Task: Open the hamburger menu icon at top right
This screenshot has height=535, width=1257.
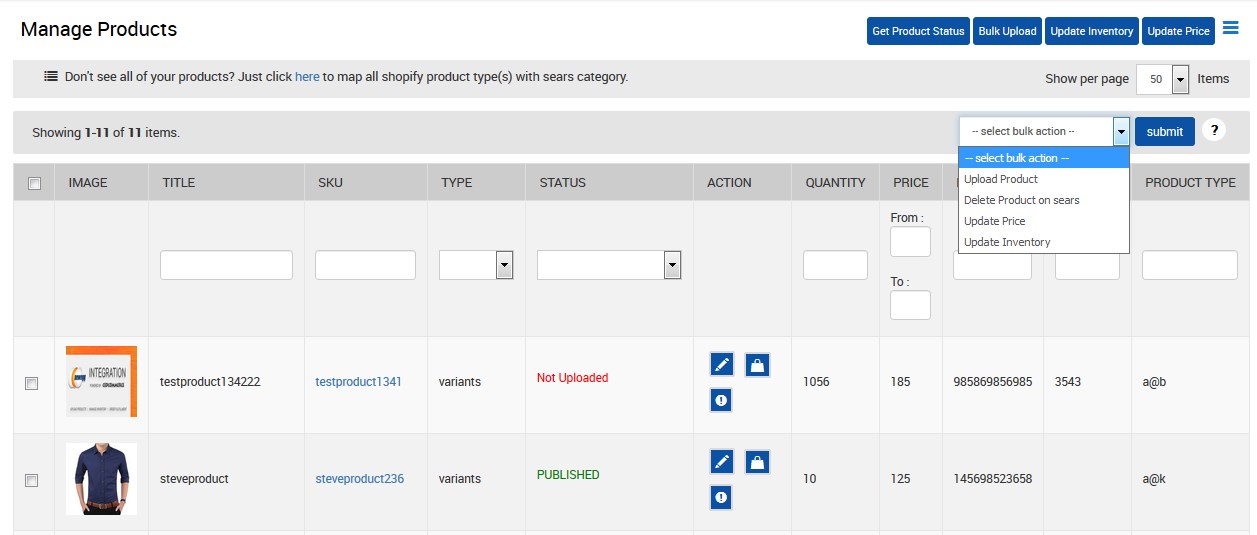Action: pos(1231,28)
